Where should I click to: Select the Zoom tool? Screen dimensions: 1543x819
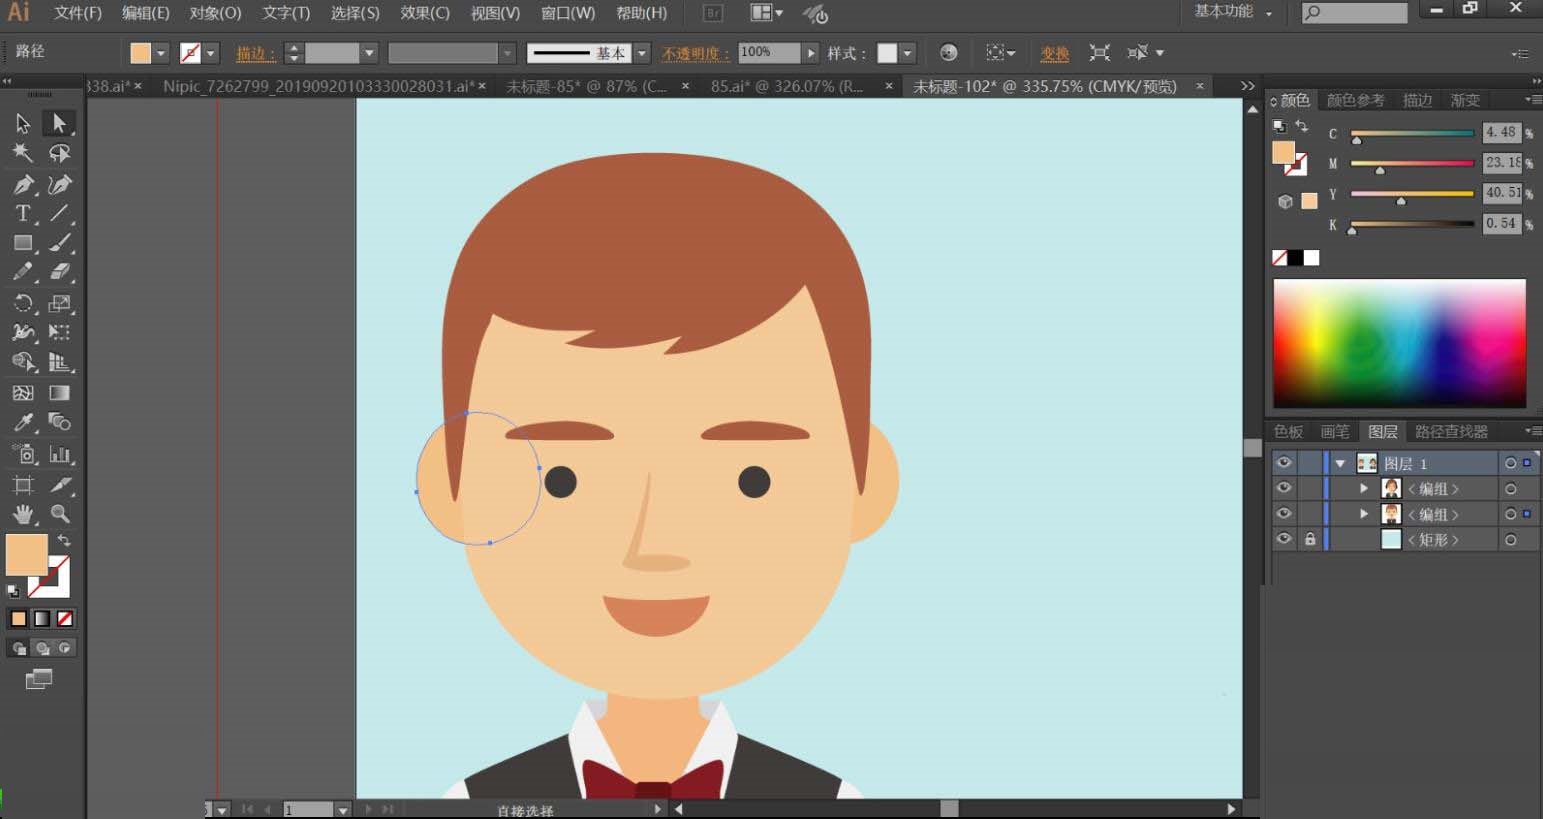point(60,514)
